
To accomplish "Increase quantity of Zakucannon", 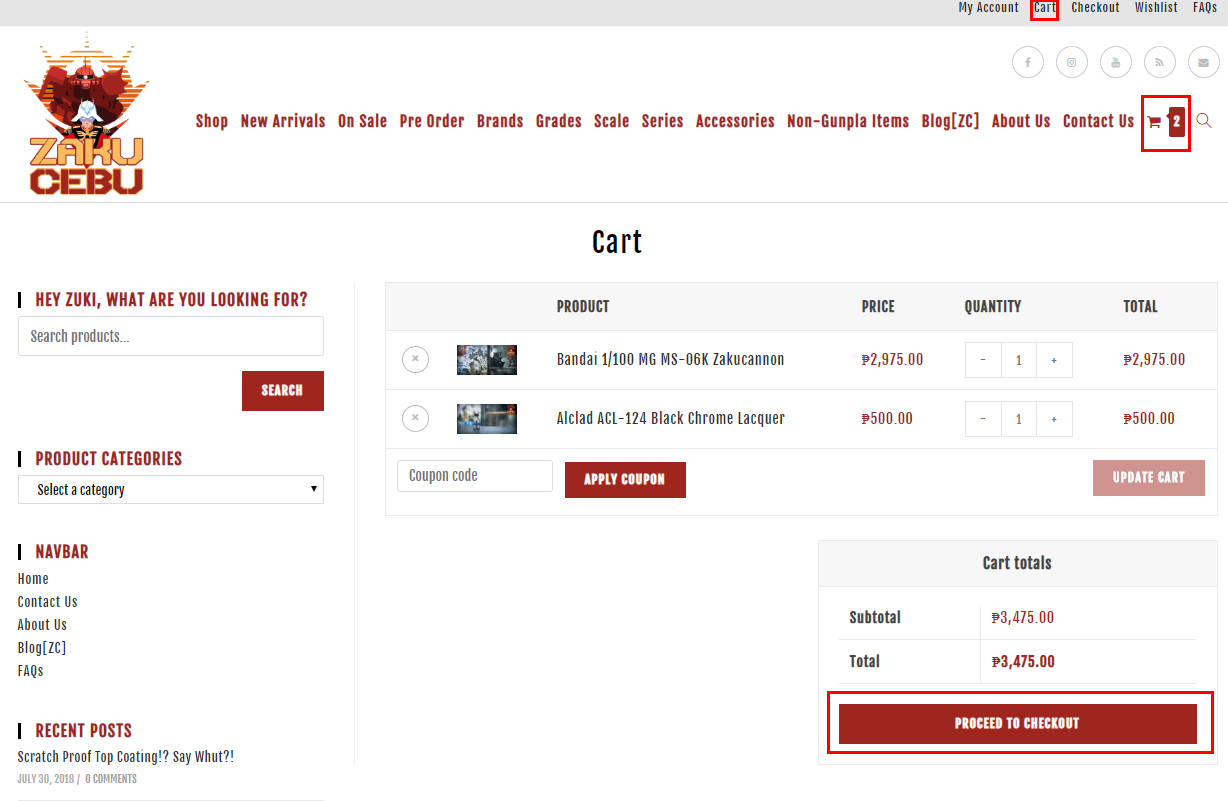I will [1054, 360].
